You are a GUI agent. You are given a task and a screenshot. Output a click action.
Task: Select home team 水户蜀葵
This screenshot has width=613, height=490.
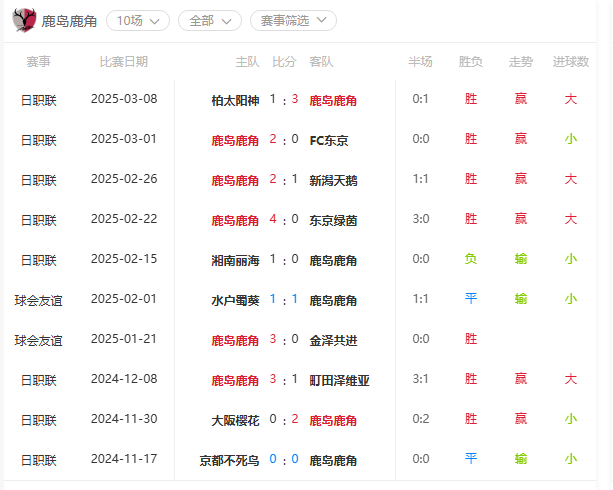235,300
